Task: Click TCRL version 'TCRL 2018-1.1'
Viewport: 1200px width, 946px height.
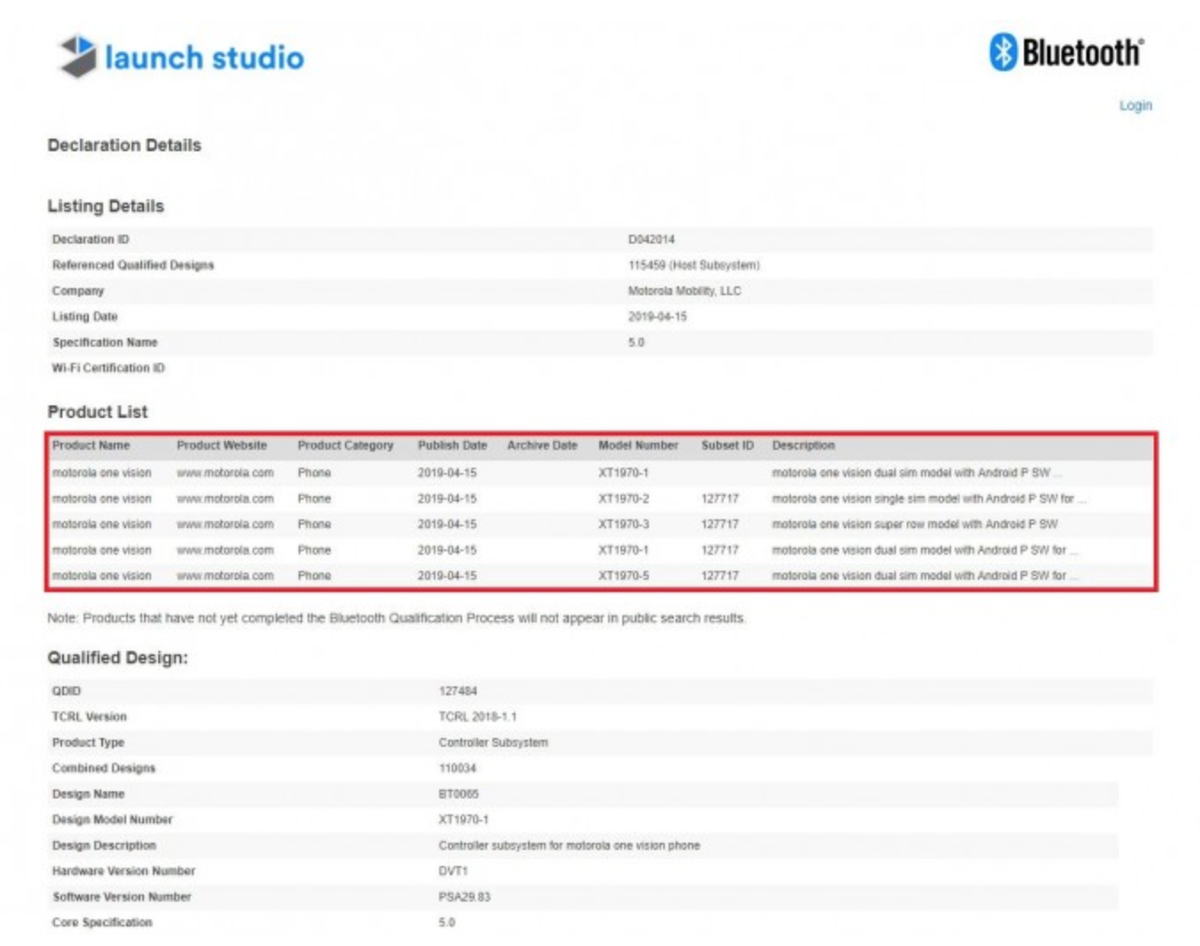Action: click(x=477, y=717)
